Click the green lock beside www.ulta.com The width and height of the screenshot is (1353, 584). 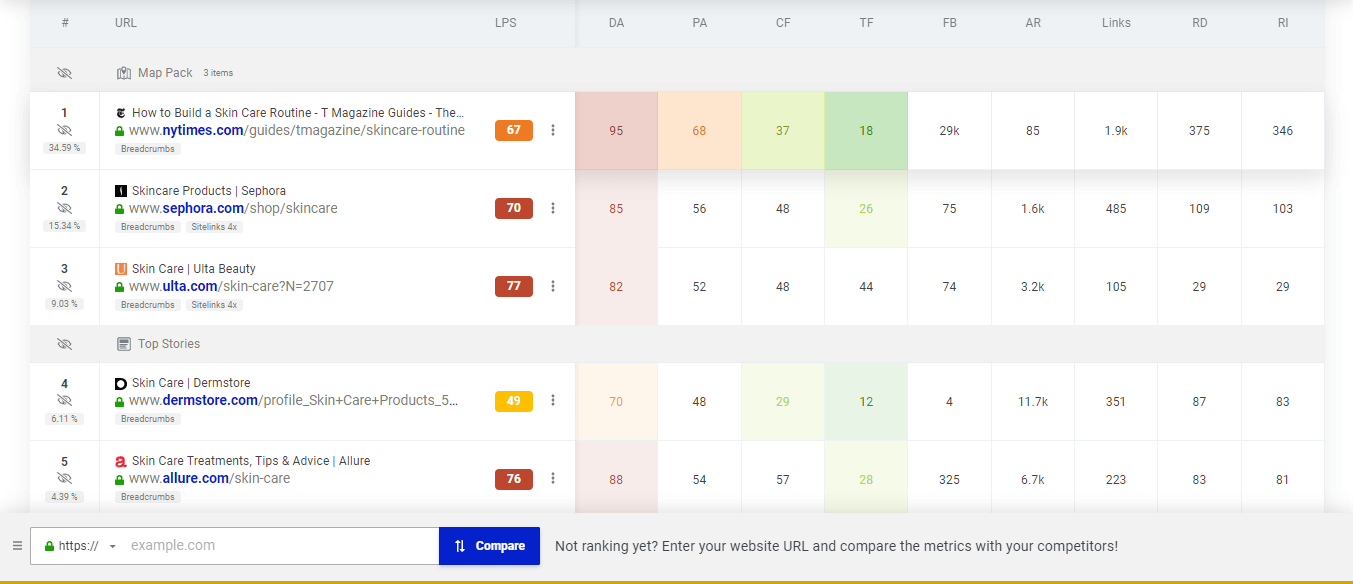120,287
